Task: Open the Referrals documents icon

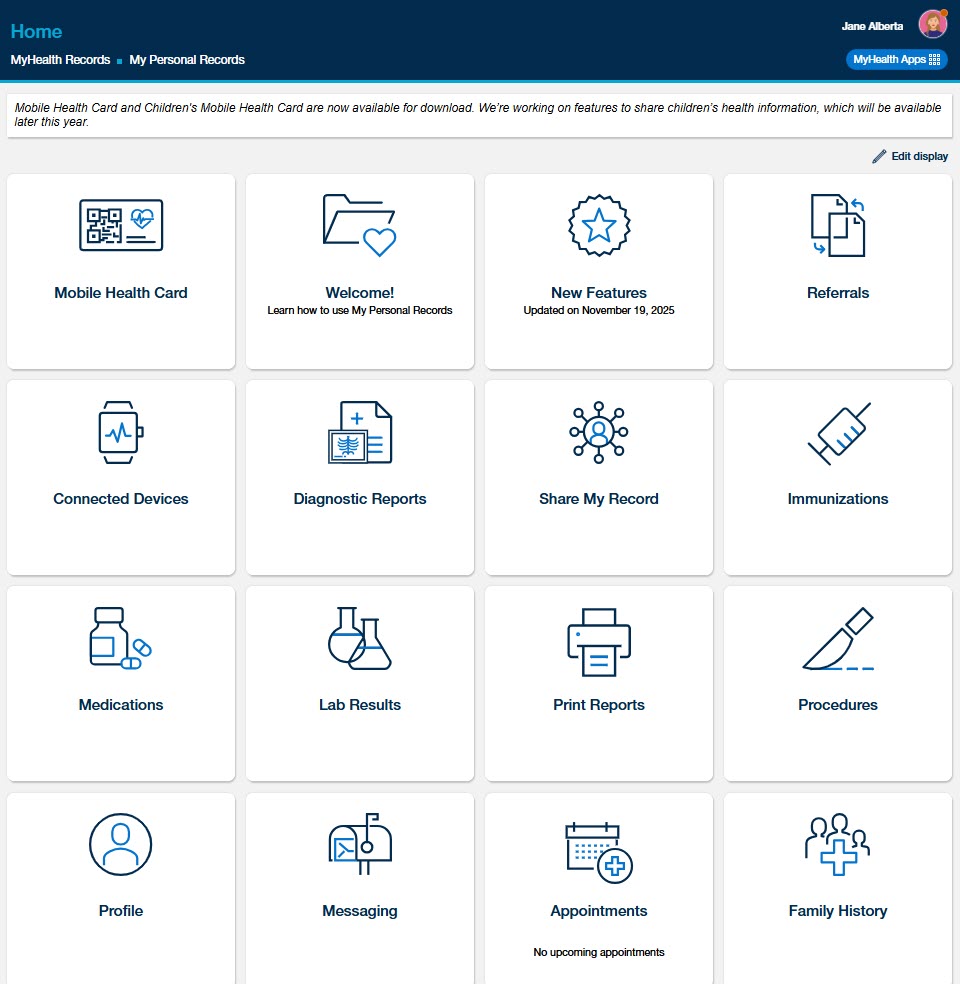Action: (838, 225)
